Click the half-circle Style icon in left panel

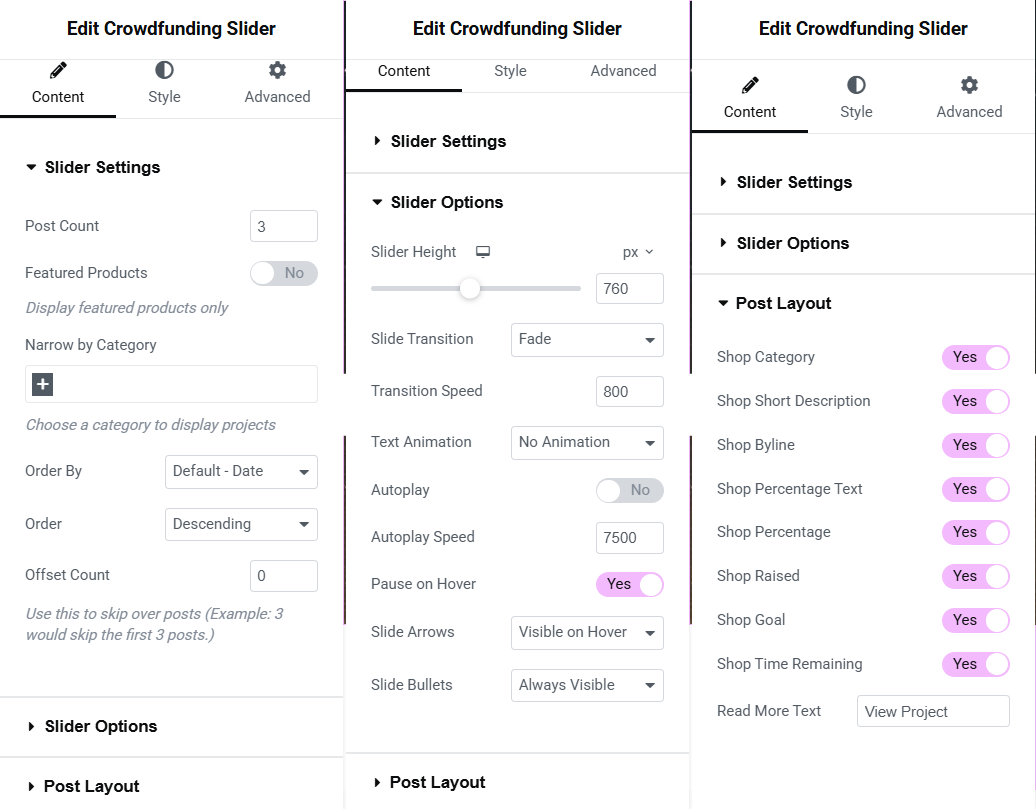(x=164, y=70)
